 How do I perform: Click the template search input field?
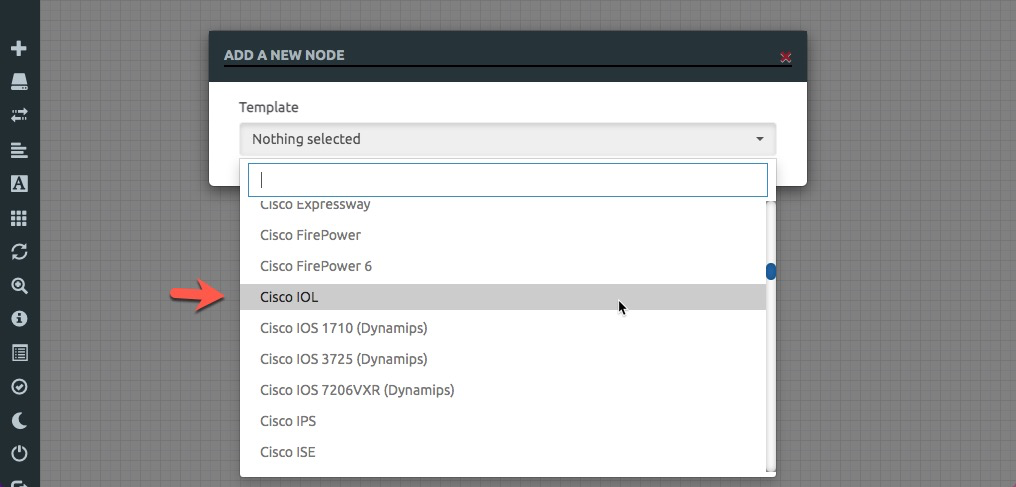[x=508, y=179]
